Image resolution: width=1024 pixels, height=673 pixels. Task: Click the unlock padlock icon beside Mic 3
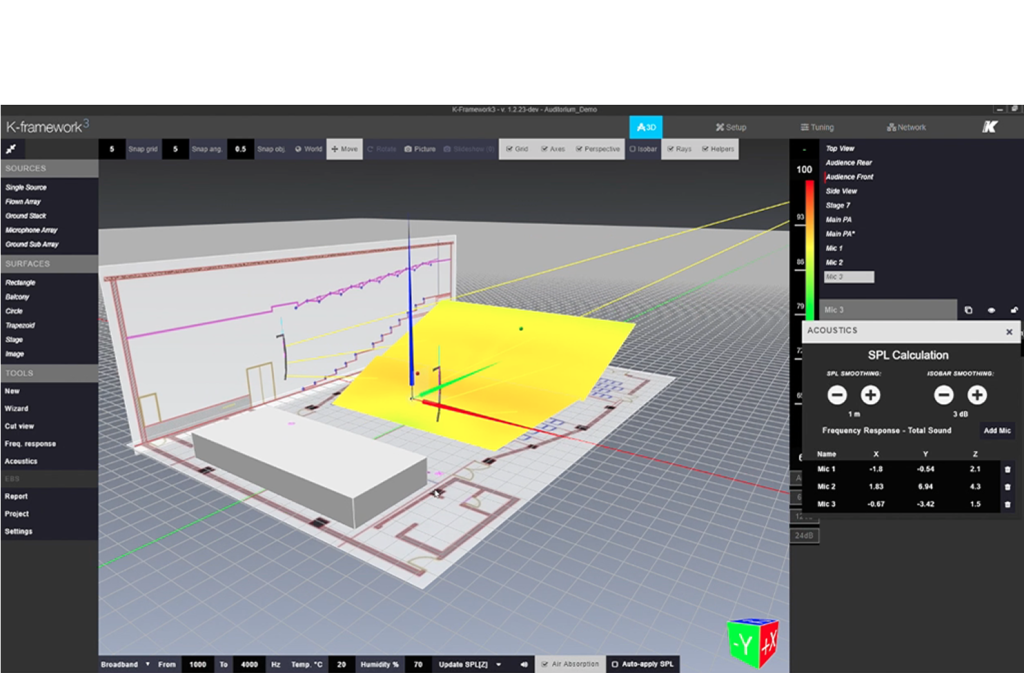point(1014,311)
